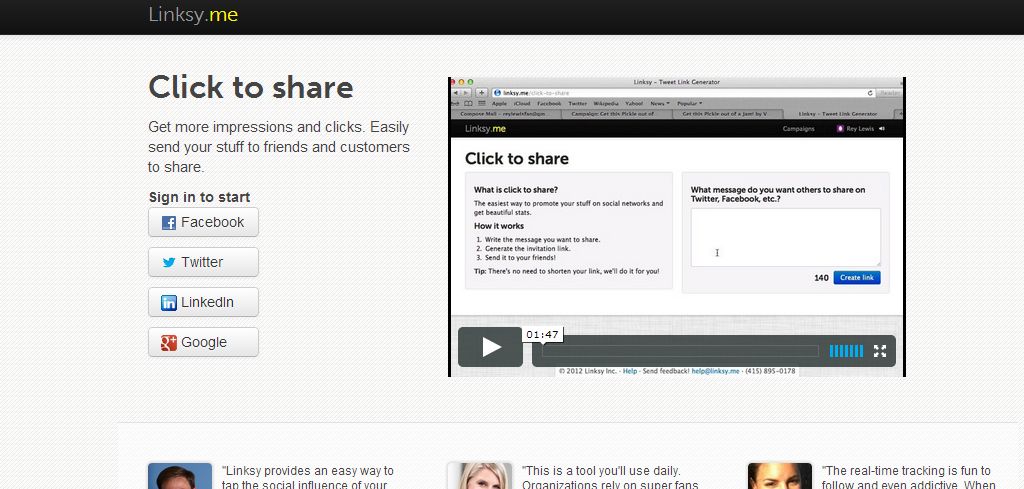Image resolution: width=1024 pixels, height=489 pixels.
Task: Choose the LinkedIn sign-in button
Action: 203,302
